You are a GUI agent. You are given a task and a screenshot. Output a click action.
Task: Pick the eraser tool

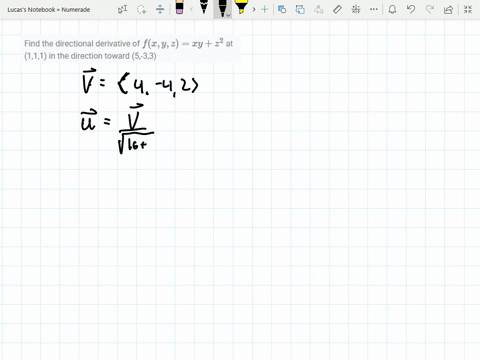(x=179, y=7)
